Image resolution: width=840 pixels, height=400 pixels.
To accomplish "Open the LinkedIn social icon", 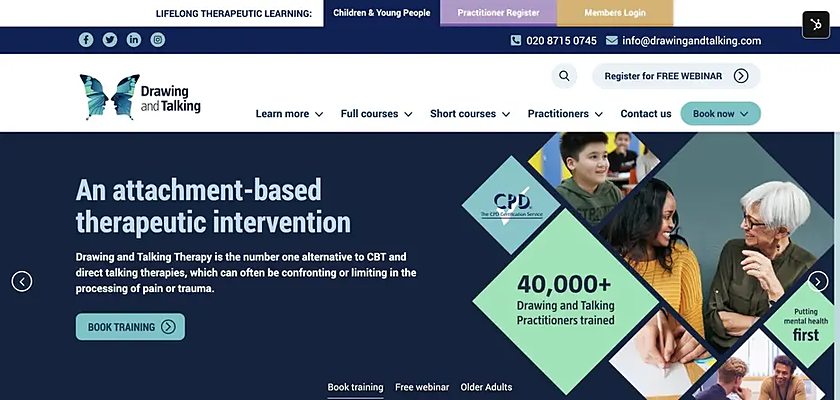I will click(x=134, y=40).
